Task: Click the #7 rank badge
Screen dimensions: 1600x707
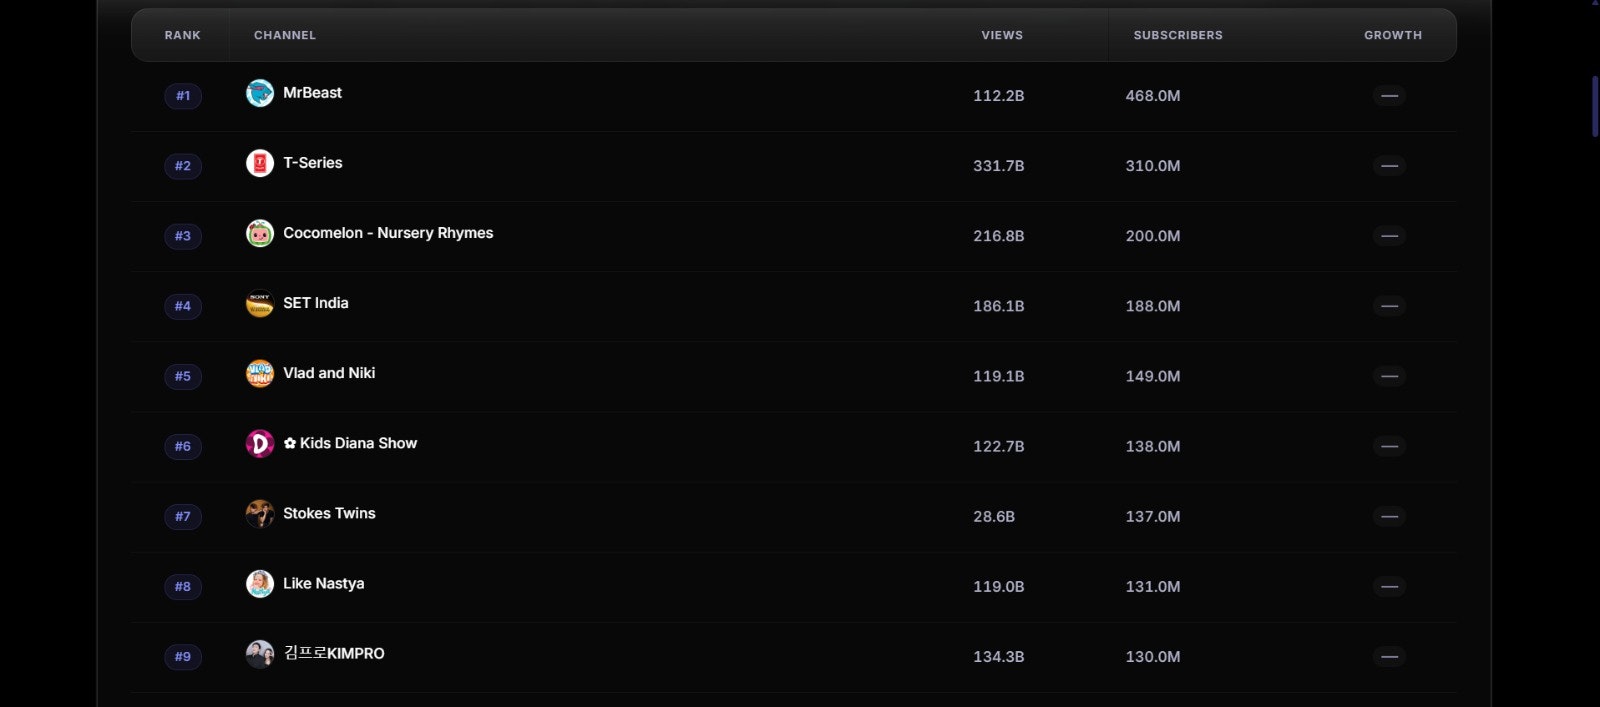Action: pyautogui.click(x=183, y=516)
